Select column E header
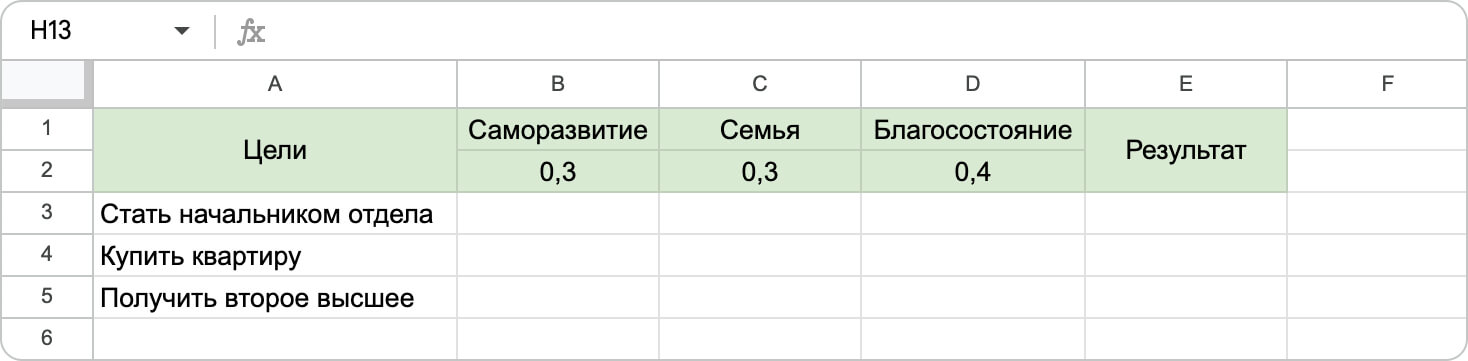Viewport: 1468px width, 361px height. [x=1186, y=85]
